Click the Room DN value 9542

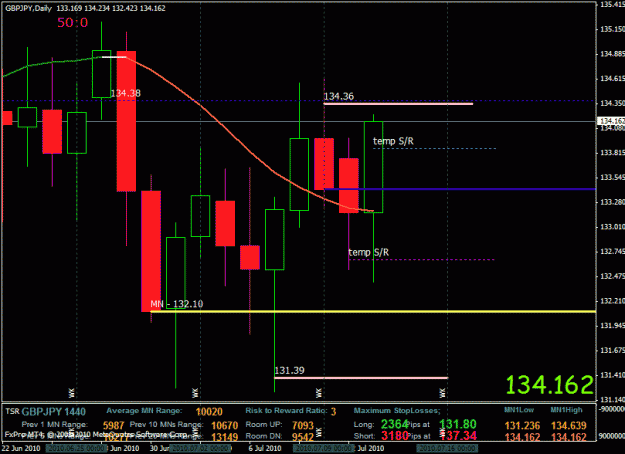pyautogui.click(x=303, y=437)
